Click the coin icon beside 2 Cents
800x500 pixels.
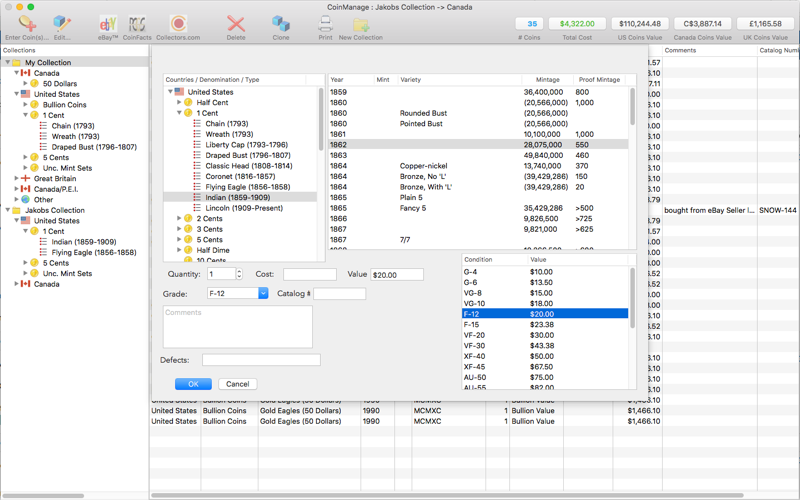(x=188, y=218)
